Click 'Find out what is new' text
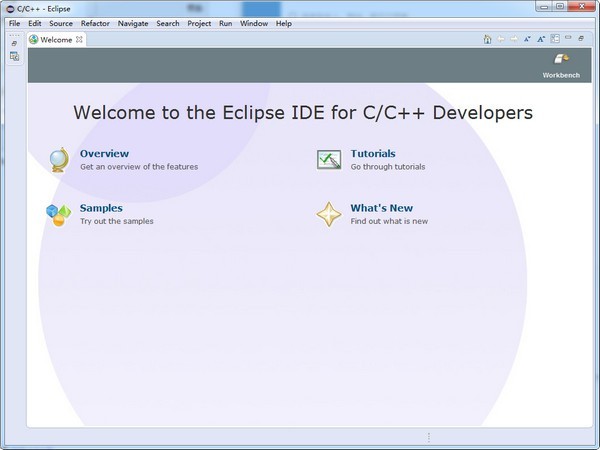600x450 pixels. click(389, 221)
